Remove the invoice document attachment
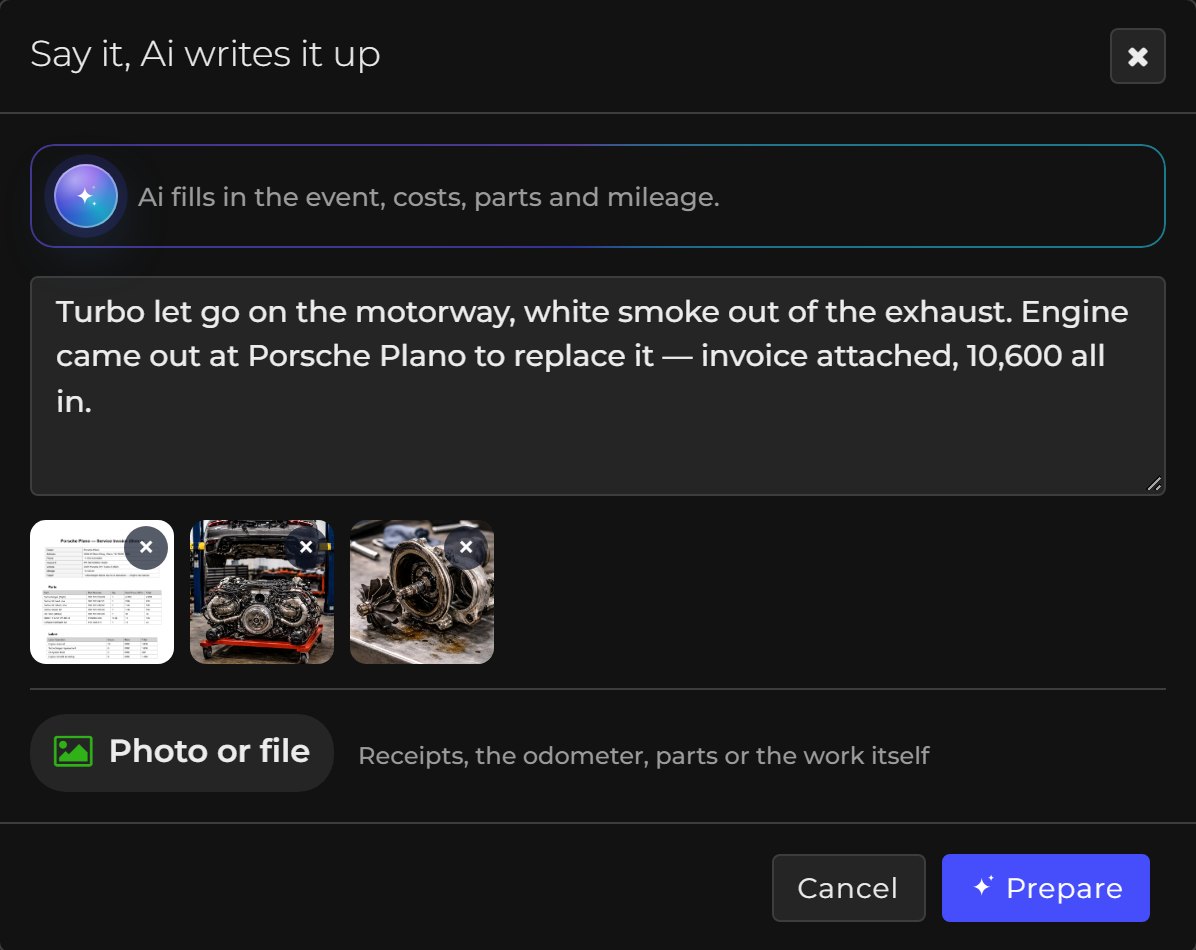 pos(146,547)
